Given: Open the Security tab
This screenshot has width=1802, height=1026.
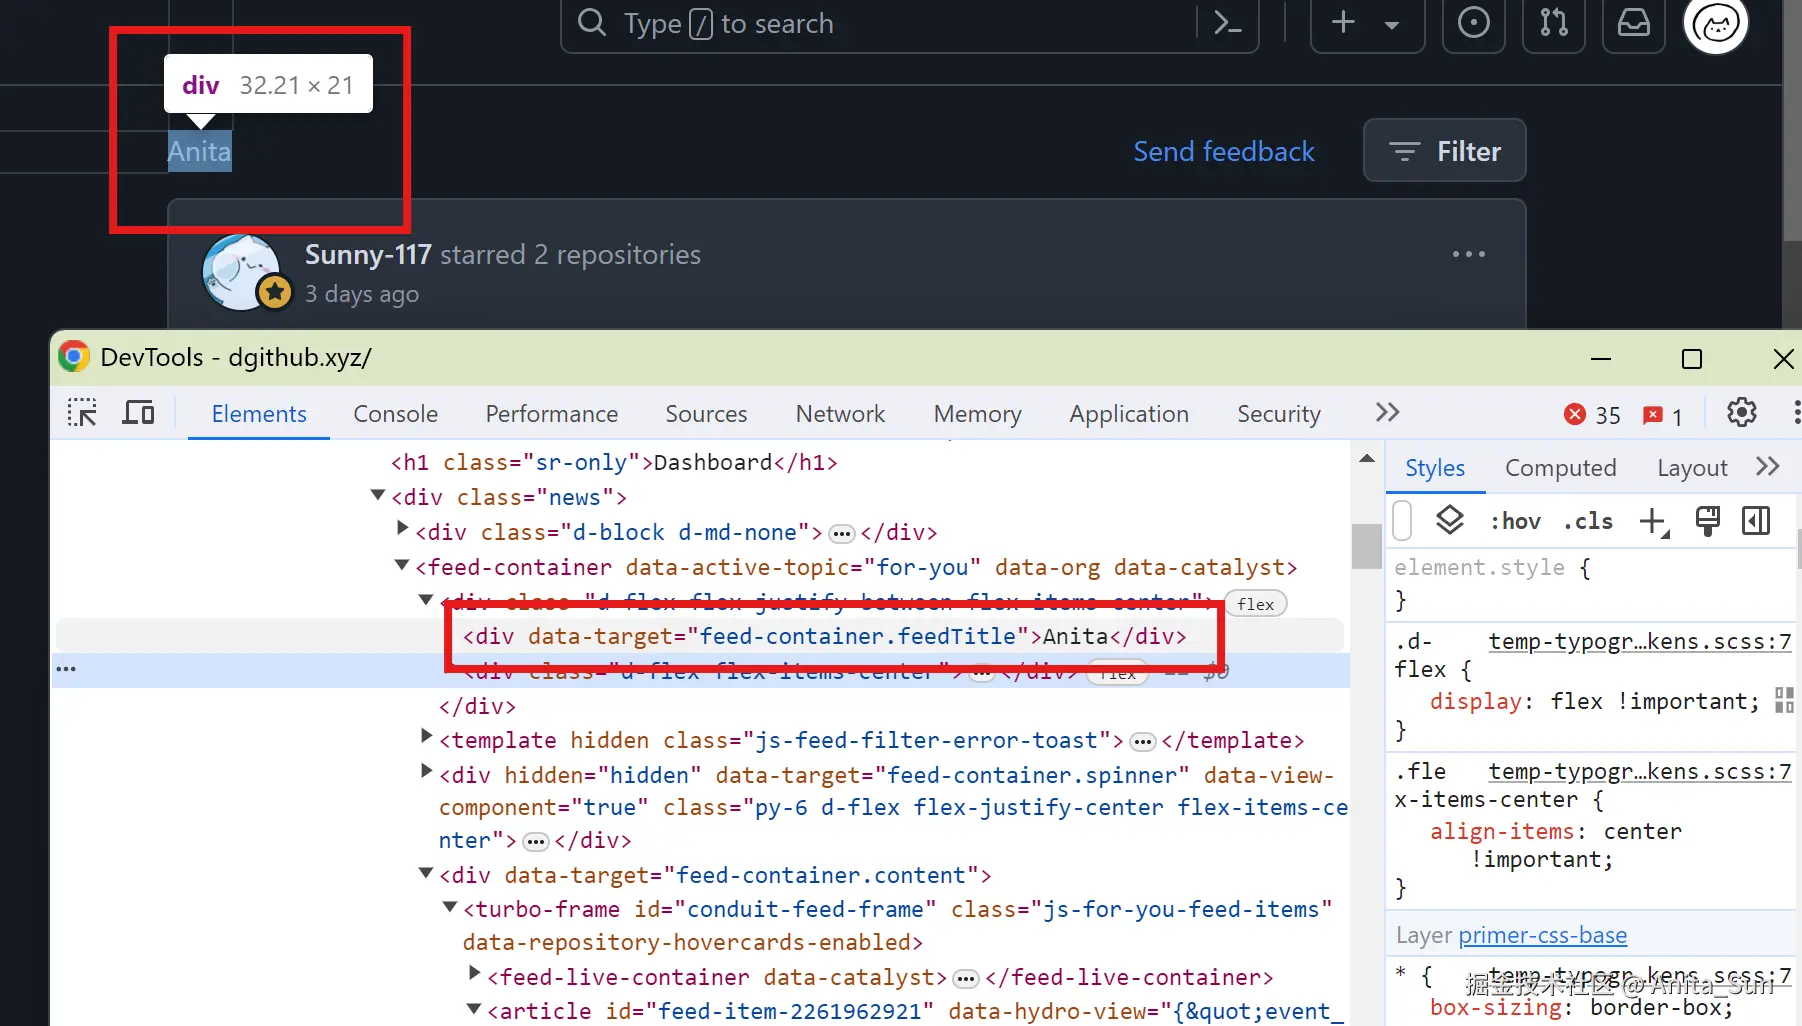Looking at the screenshot, I should pos(1278,414).
